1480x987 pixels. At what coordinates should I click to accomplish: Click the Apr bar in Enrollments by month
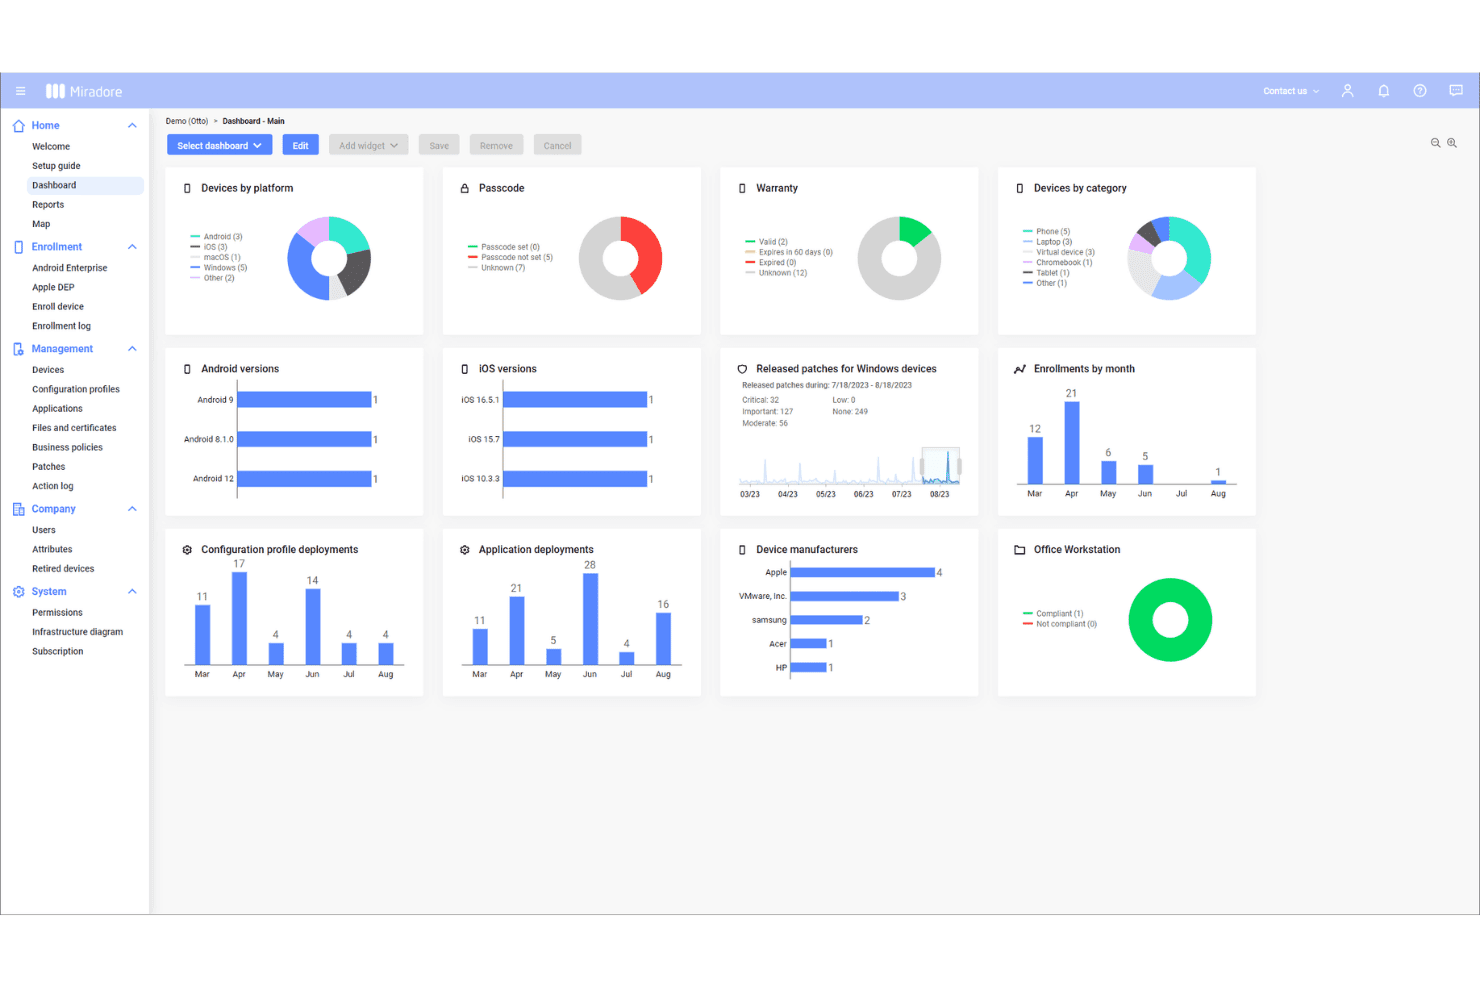point(1072,442)
